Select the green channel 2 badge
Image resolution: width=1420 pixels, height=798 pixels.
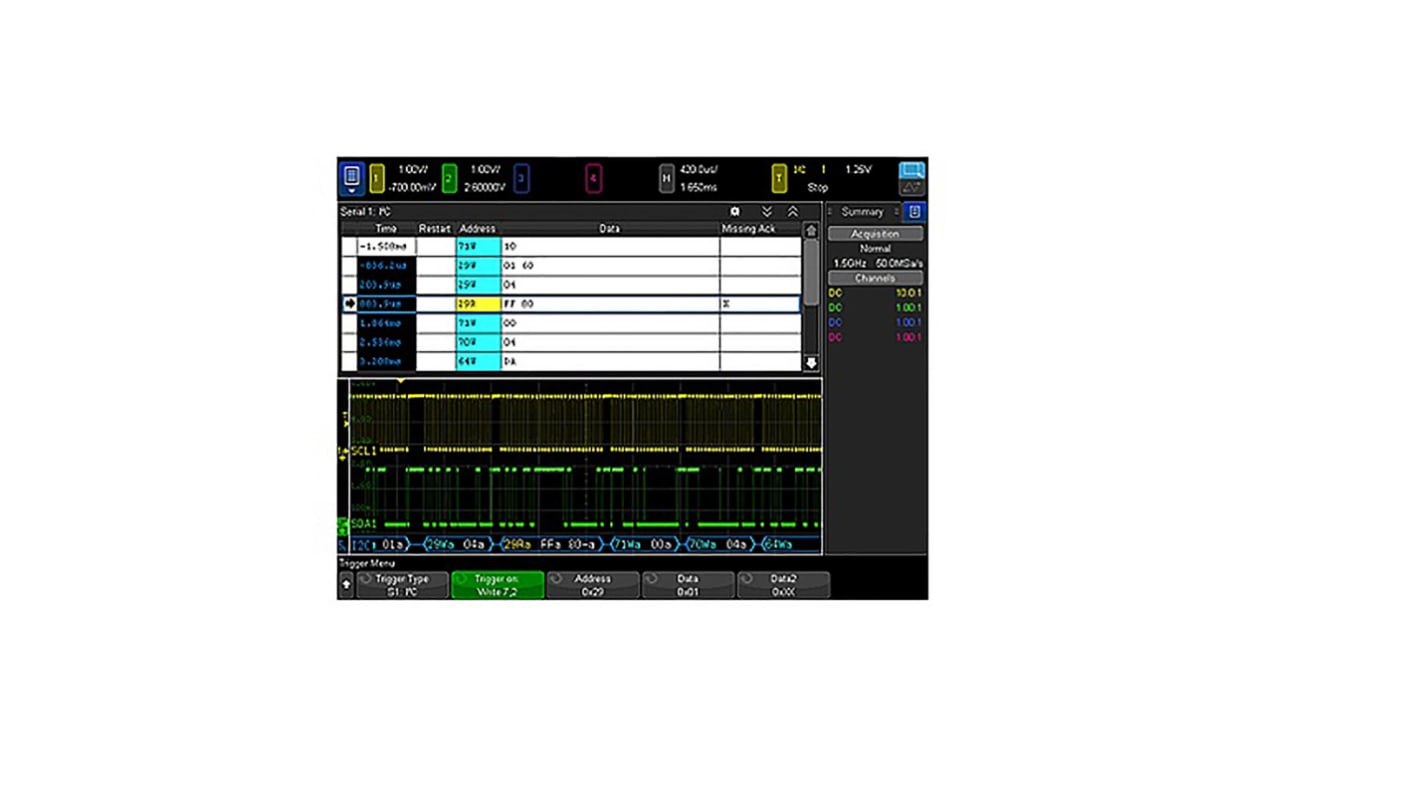[x=450, y=179]
